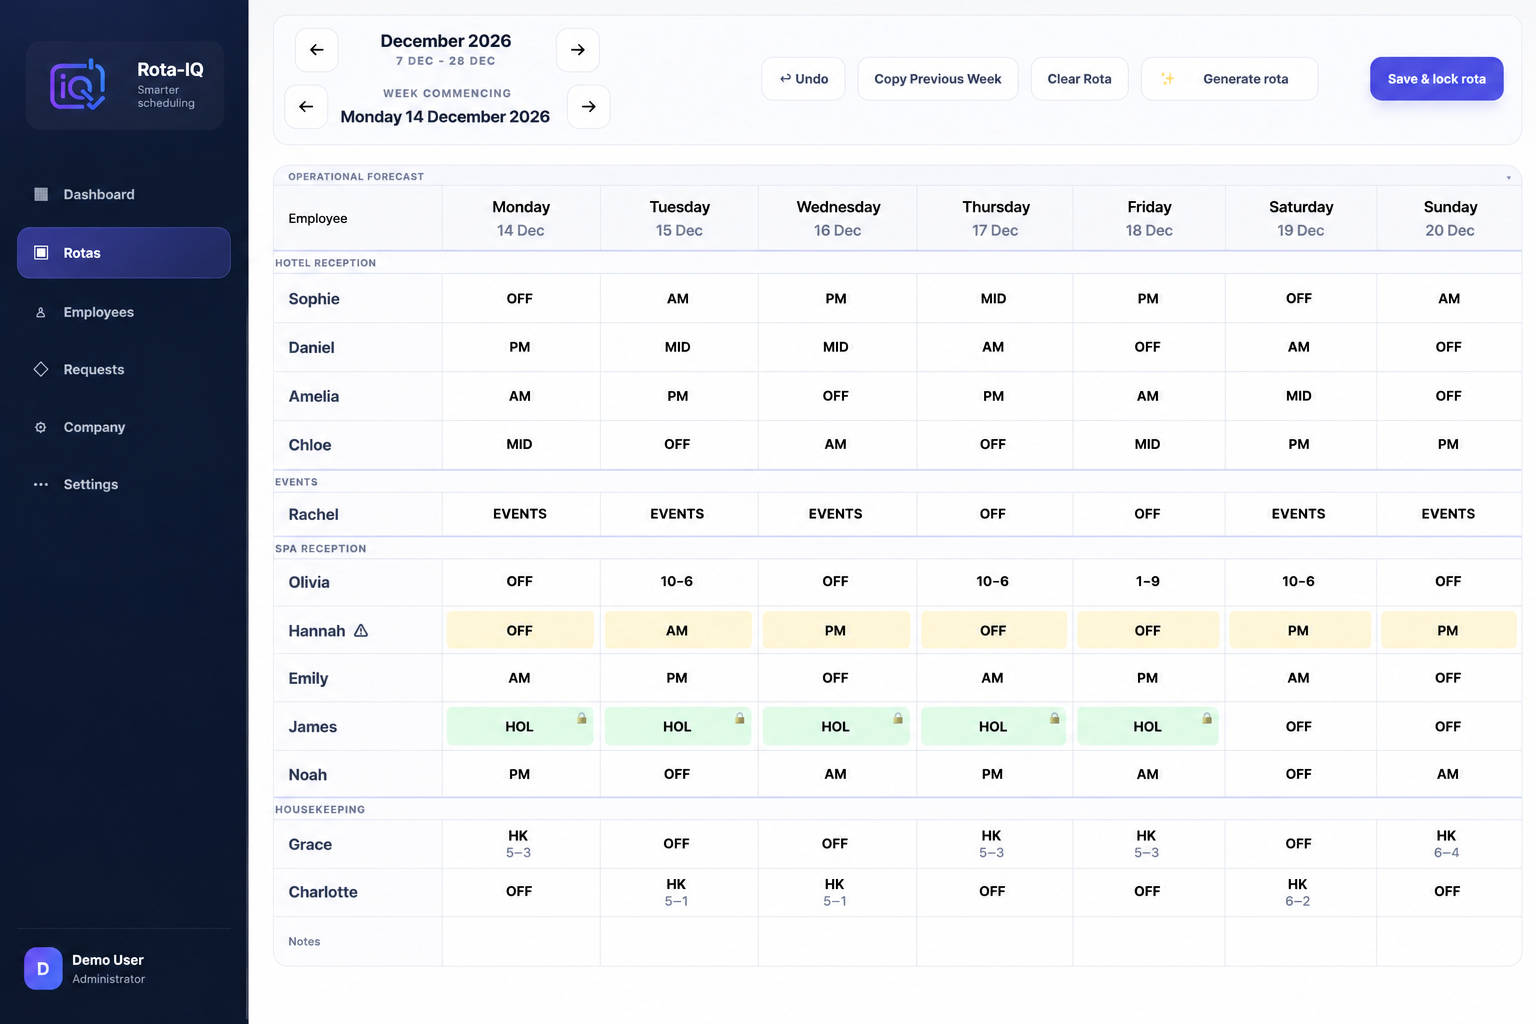Click Copy Previous Week button
1536x1024 pixels.
click(938, 79)
